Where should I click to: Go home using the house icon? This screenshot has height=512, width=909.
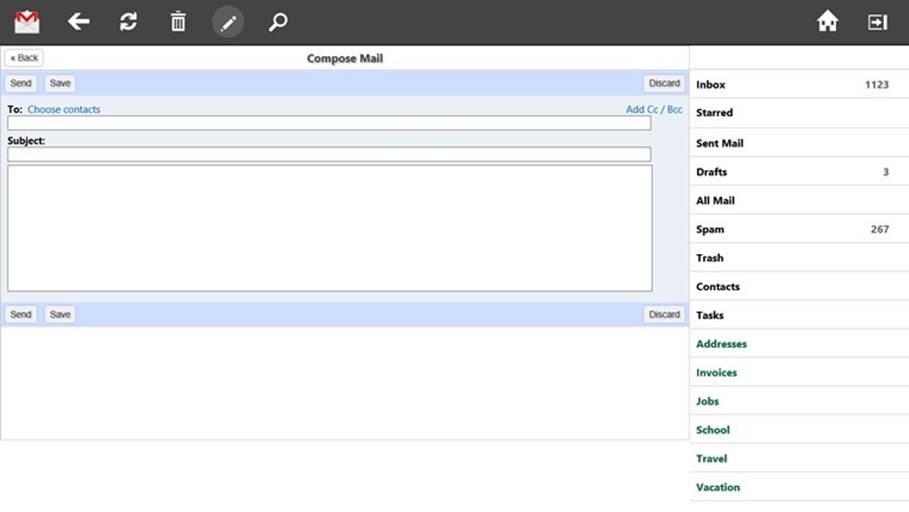827,22
